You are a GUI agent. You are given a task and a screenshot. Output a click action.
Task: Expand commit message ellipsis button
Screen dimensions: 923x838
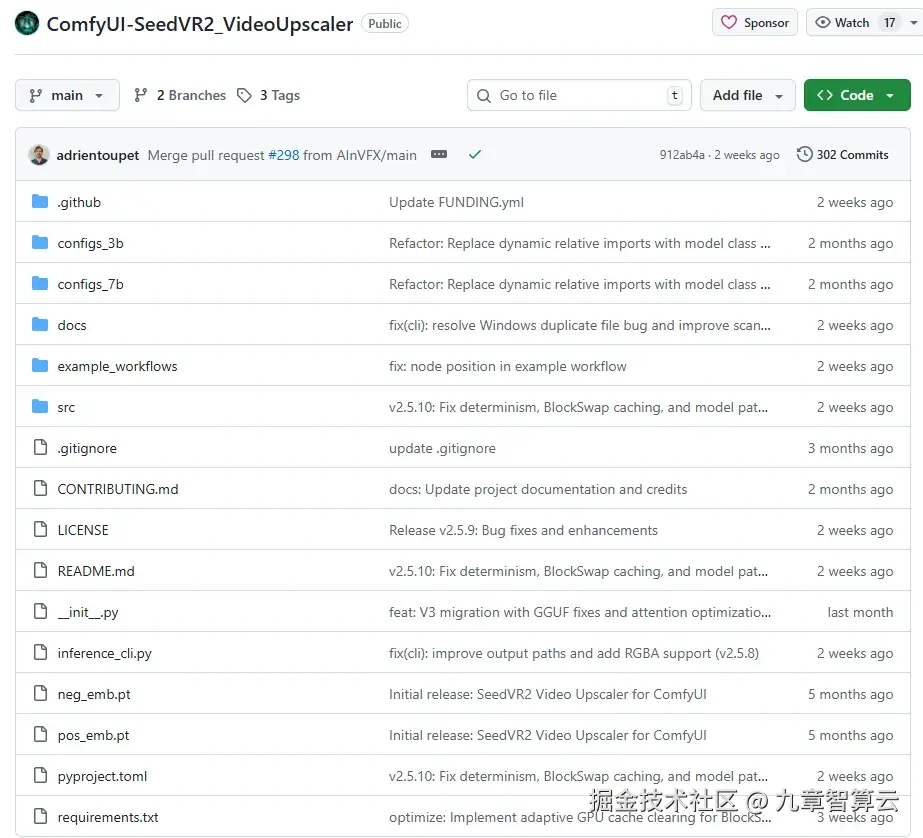coord(439,154)
